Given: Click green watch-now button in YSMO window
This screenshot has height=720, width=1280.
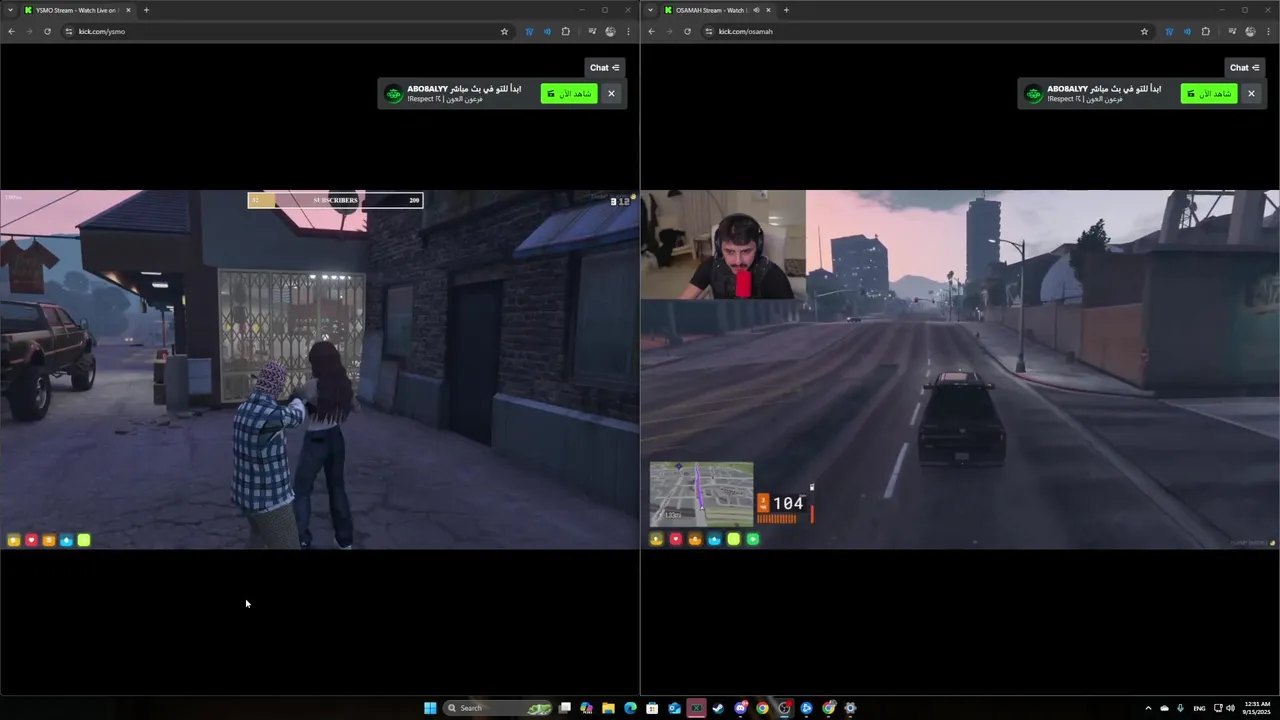Looking at the screenshot, I should pyautogui.click(x=569, y=93).
